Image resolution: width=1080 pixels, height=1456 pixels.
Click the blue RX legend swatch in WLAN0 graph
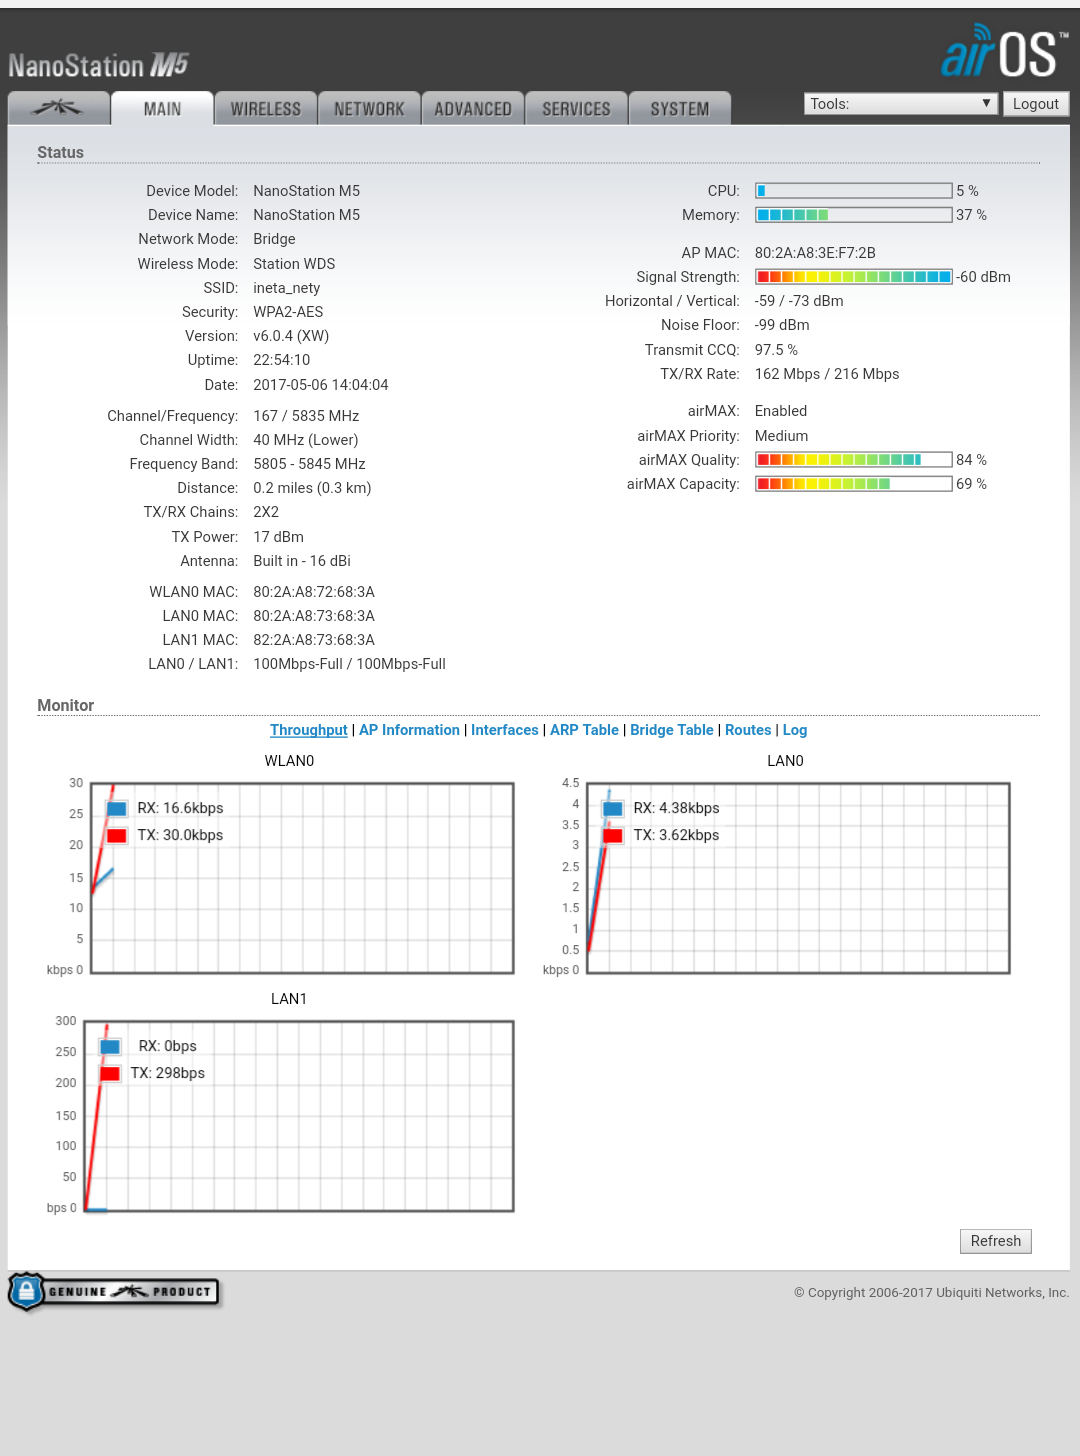(x=117, y=808)
